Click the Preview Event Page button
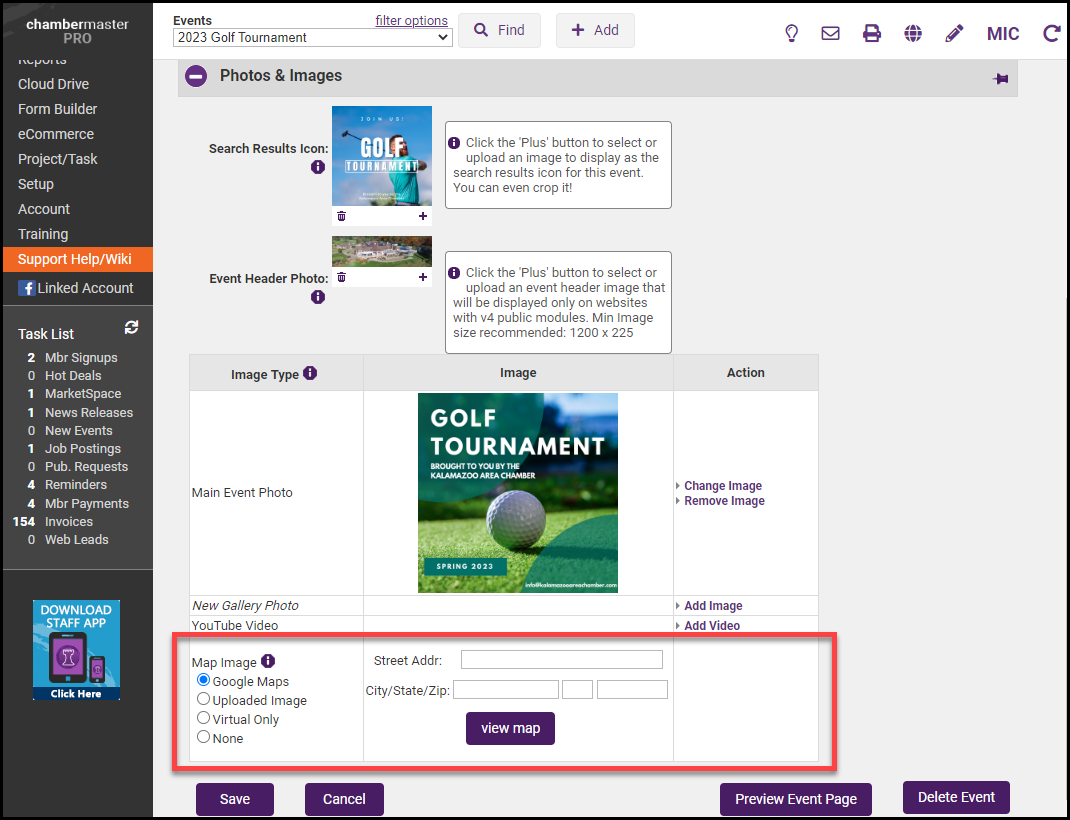This screenshot has width=1070, height=820. tap(795, 799)
